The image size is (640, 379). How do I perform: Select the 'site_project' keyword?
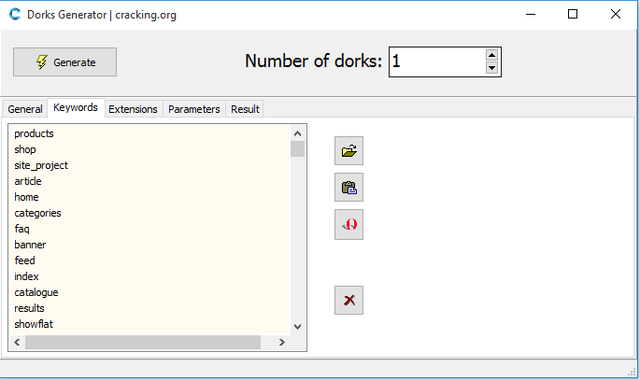(x=41, y=166)
